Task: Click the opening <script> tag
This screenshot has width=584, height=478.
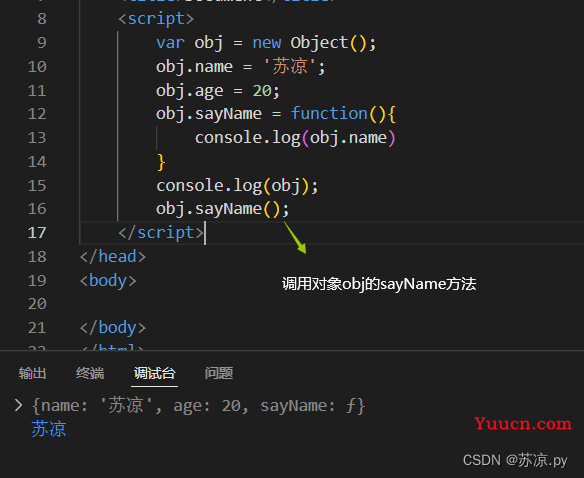Action: [156, 19]
